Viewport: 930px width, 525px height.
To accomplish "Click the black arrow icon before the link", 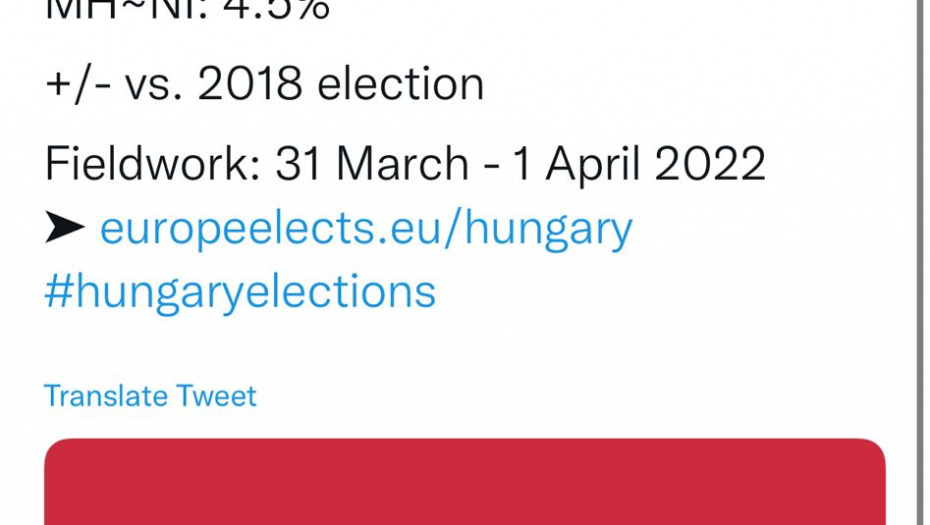I will (x=65, y=229).
